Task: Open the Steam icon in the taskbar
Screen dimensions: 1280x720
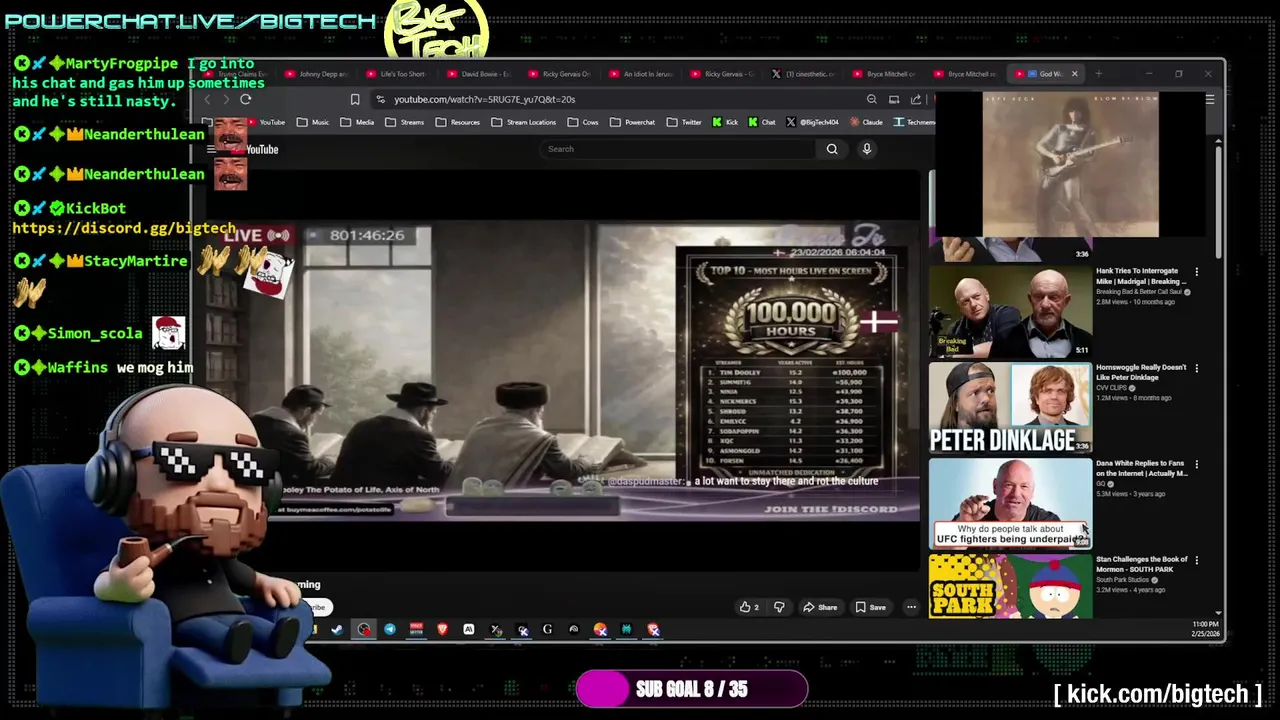Action: [x=337, y=629]
